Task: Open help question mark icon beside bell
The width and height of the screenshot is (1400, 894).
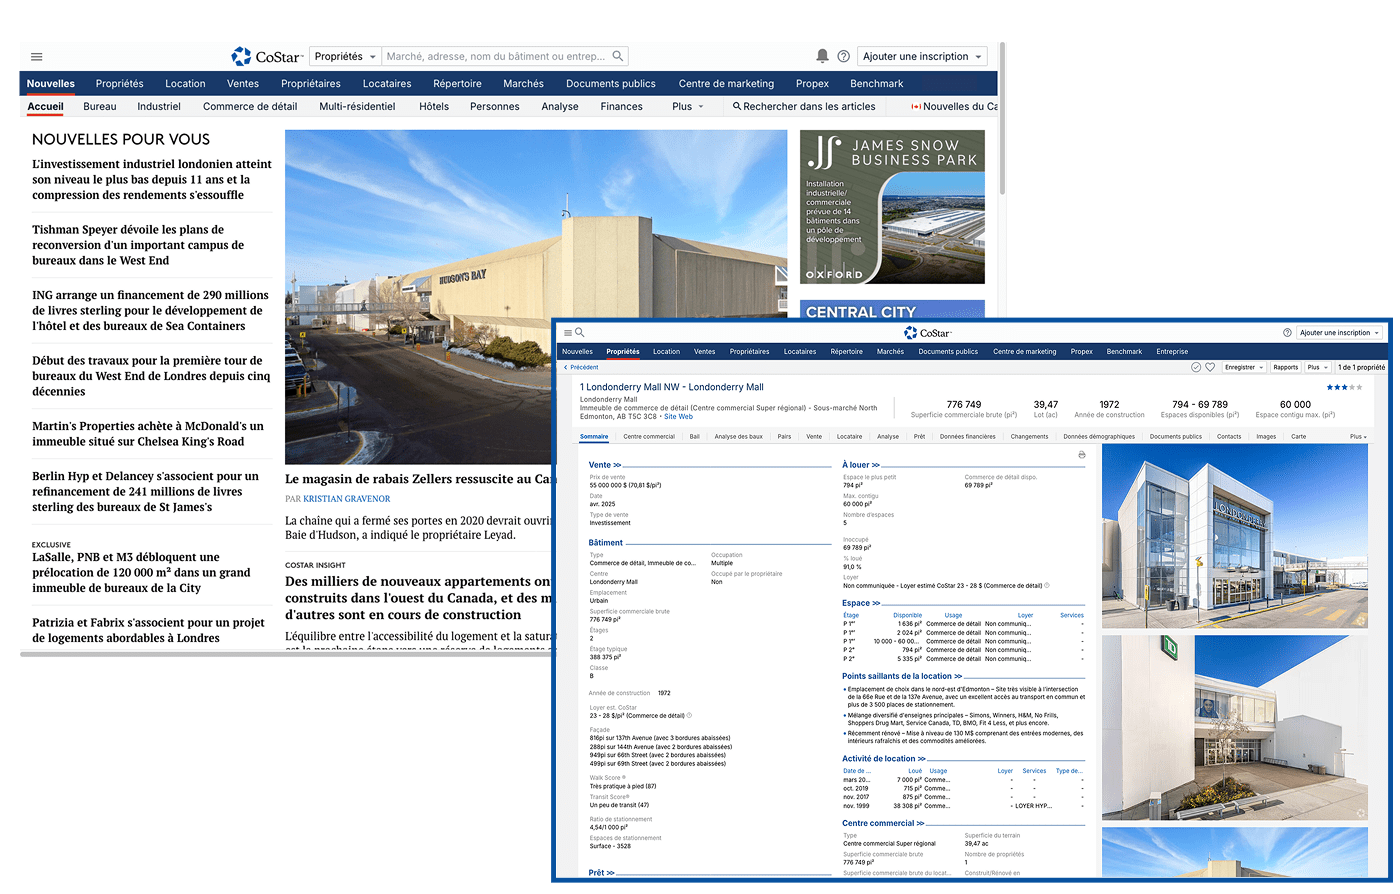Action: pos(843,57)
